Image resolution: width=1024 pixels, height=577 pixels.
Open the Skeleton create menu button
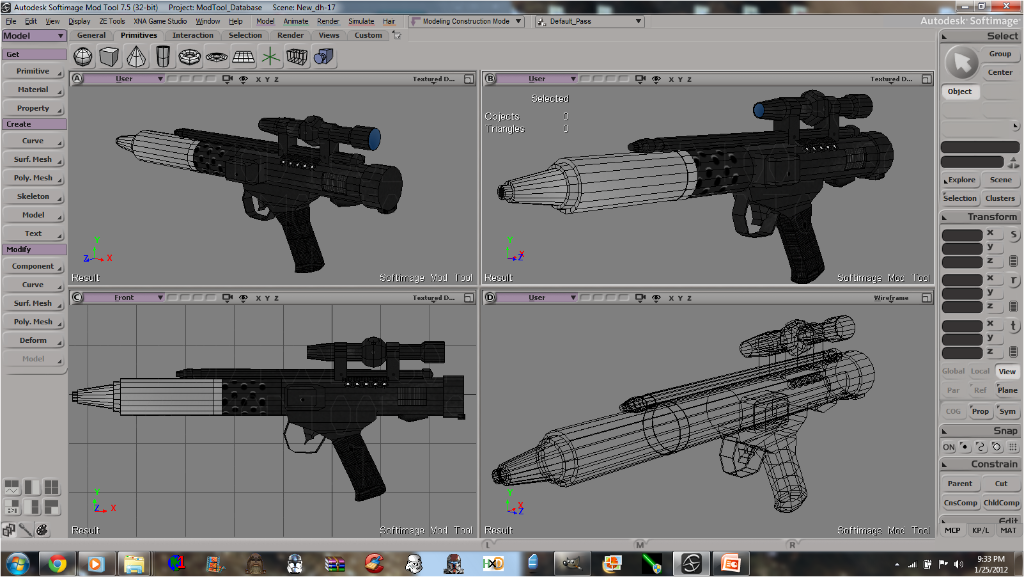pos(33,196)
